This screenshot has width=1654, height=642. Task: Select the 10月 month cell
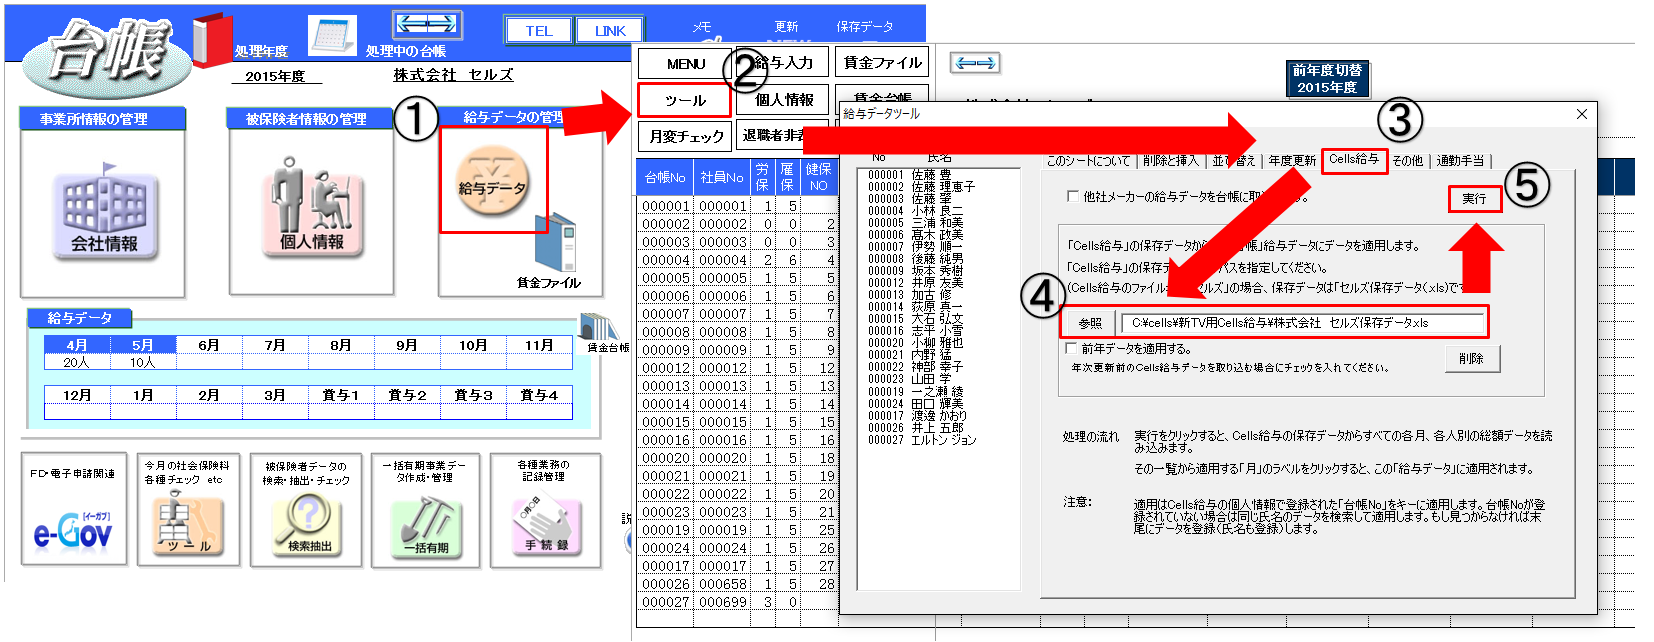click(473, 345)
